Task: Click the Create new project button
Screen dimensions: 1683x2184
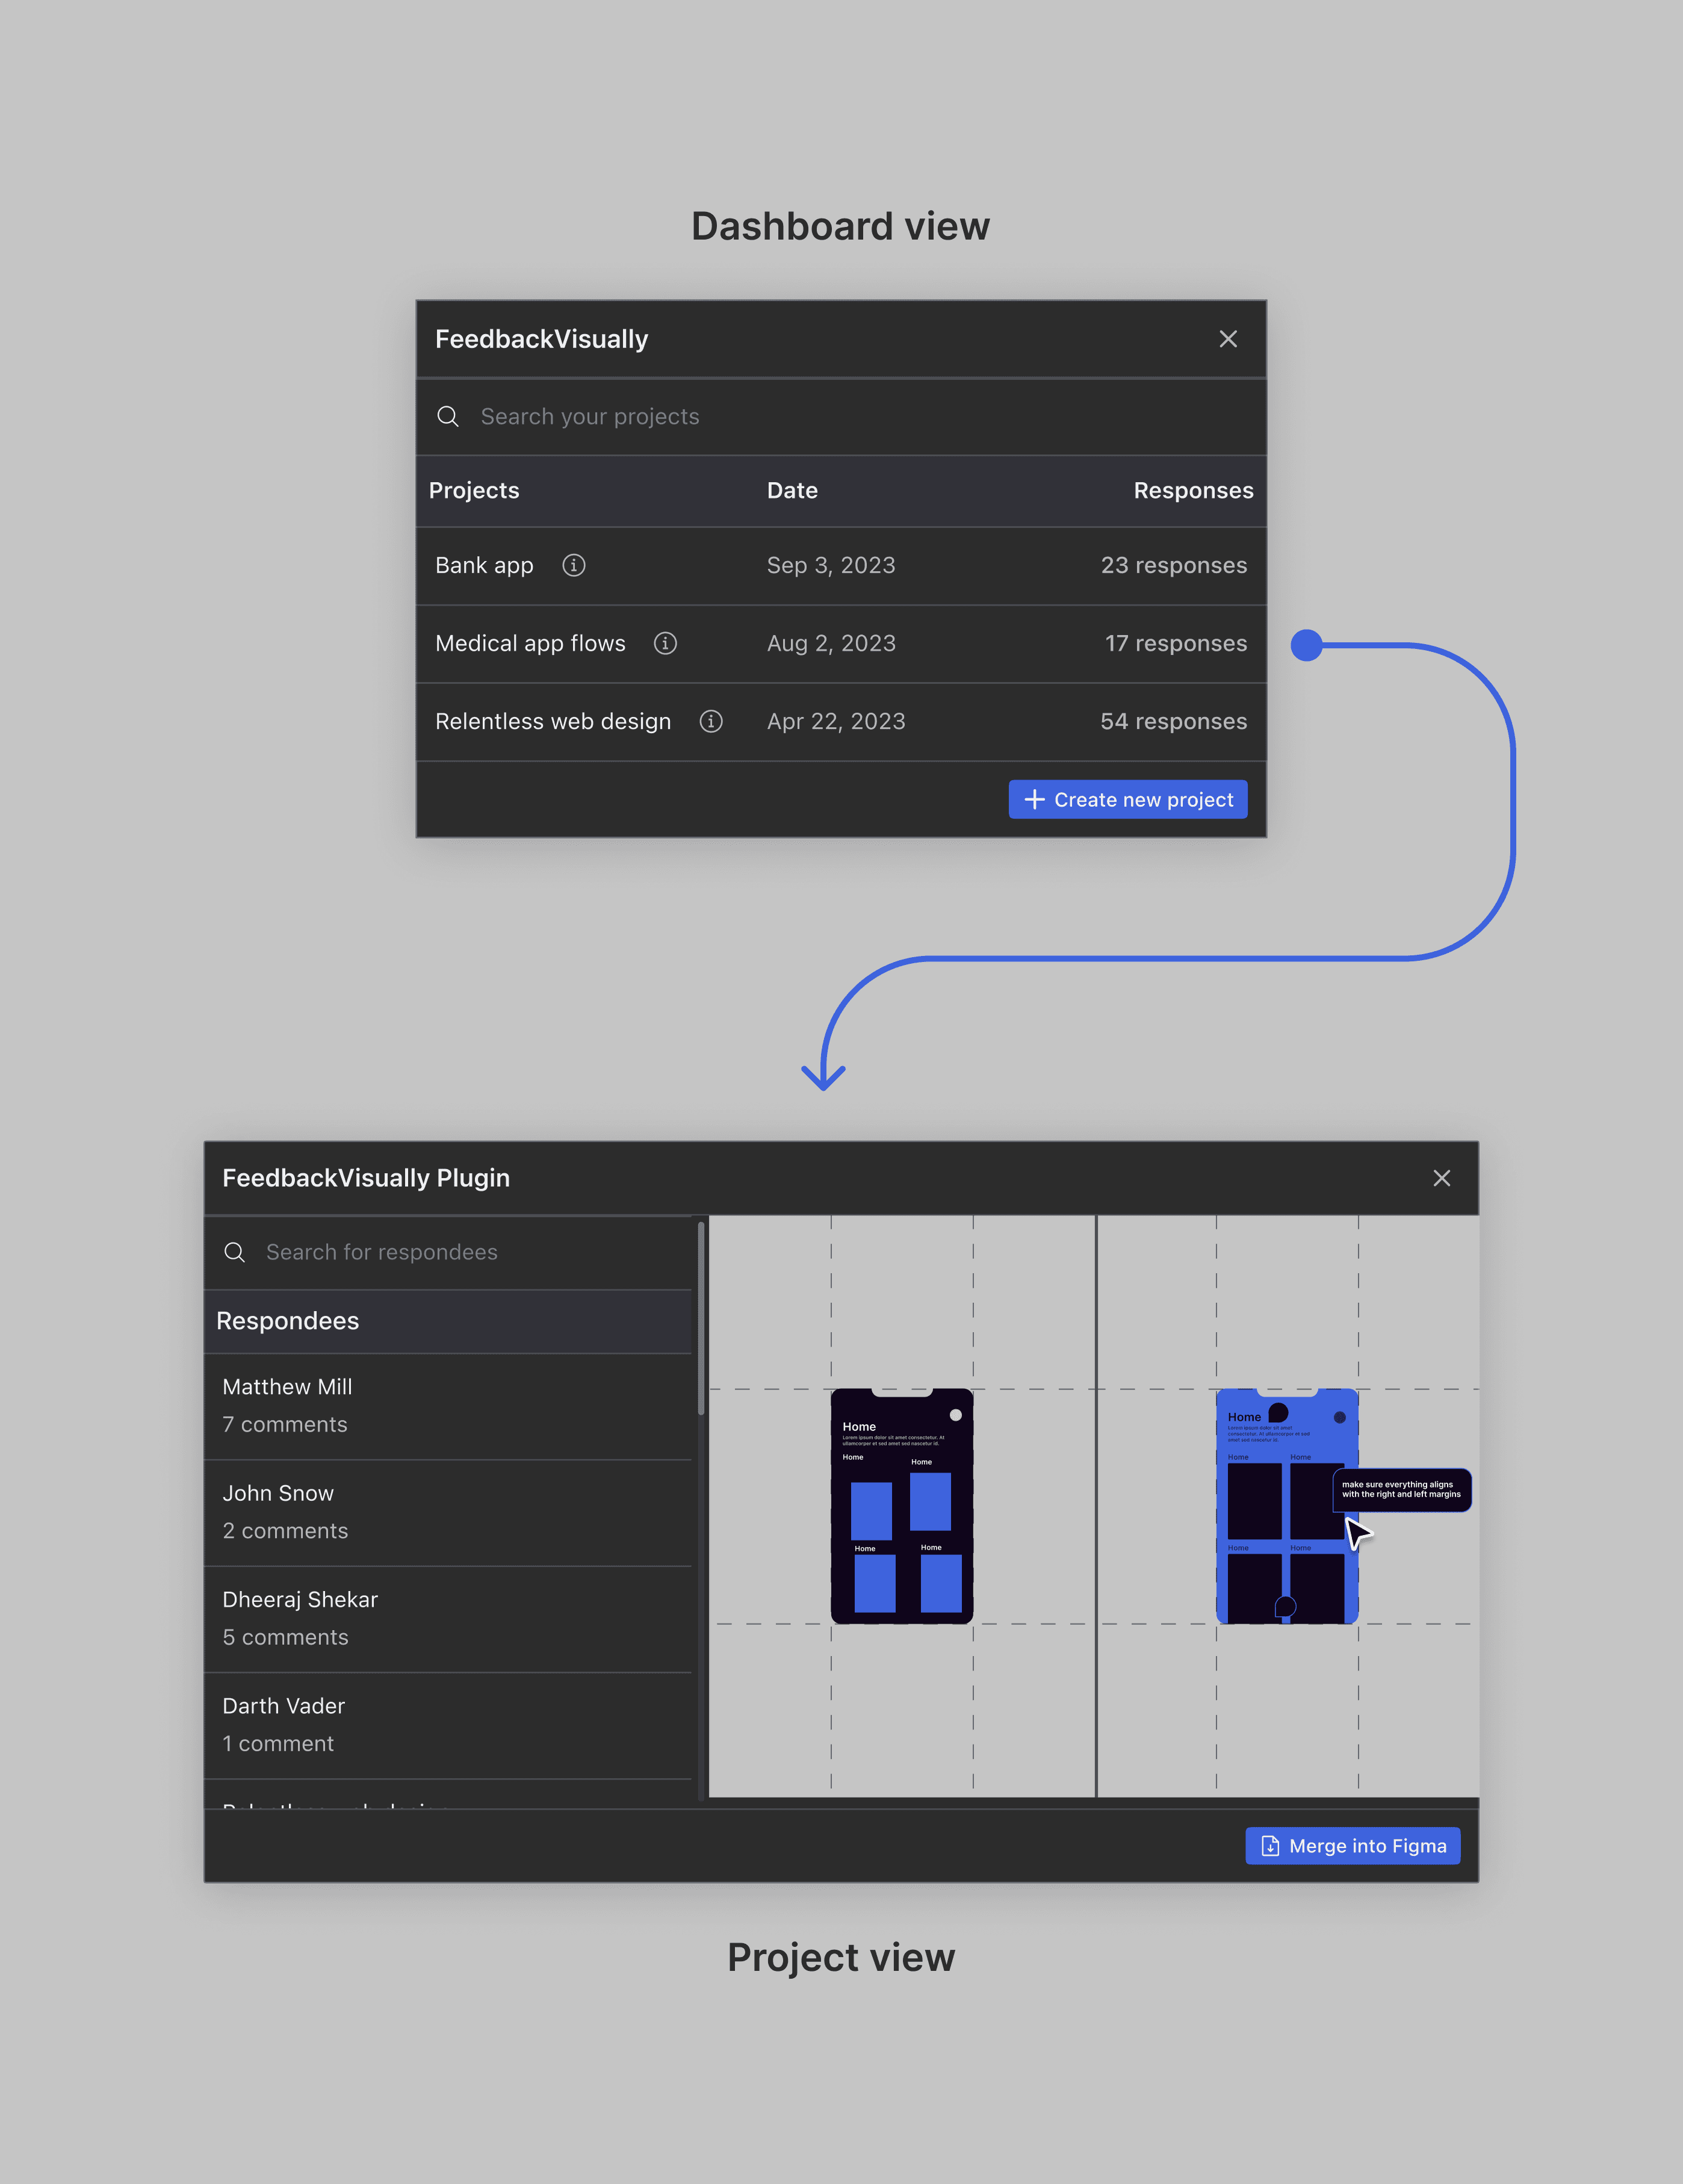Action: (1128, 799)
